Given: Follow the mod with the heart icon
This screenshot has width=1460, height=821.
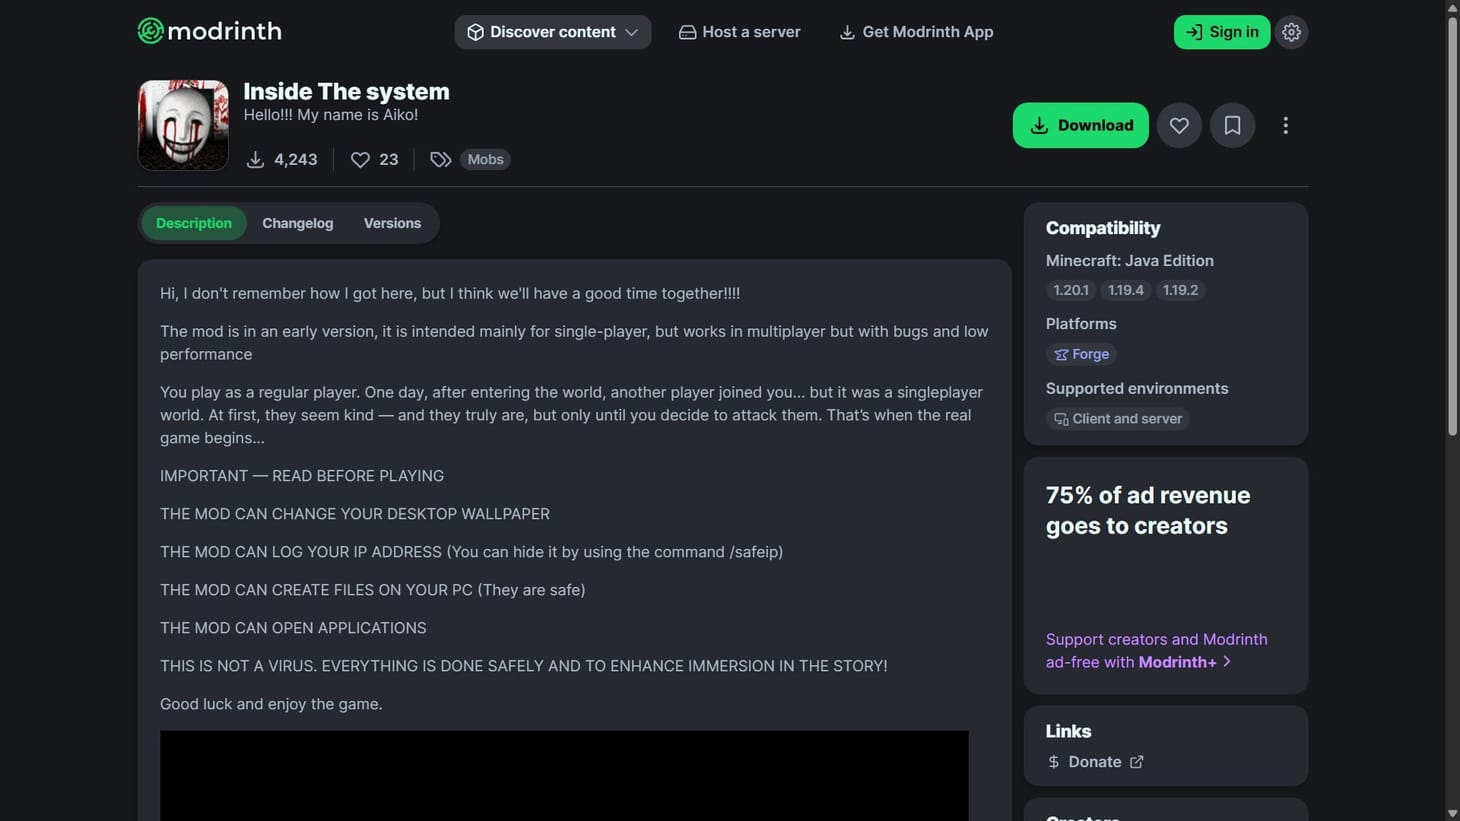Looking at the screenshot, I should point(1178,125).
